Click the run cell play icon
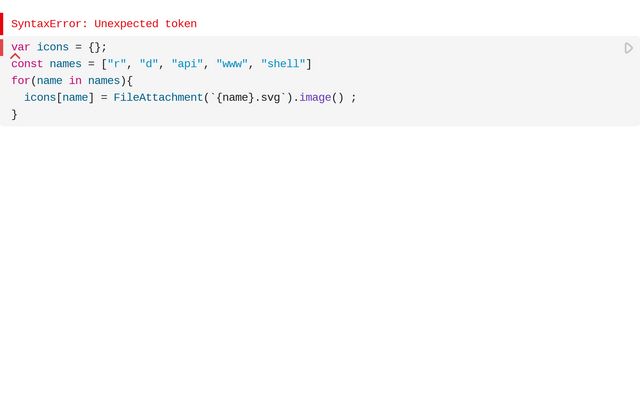This screenshot has height=400, width=640. [629, 48]
